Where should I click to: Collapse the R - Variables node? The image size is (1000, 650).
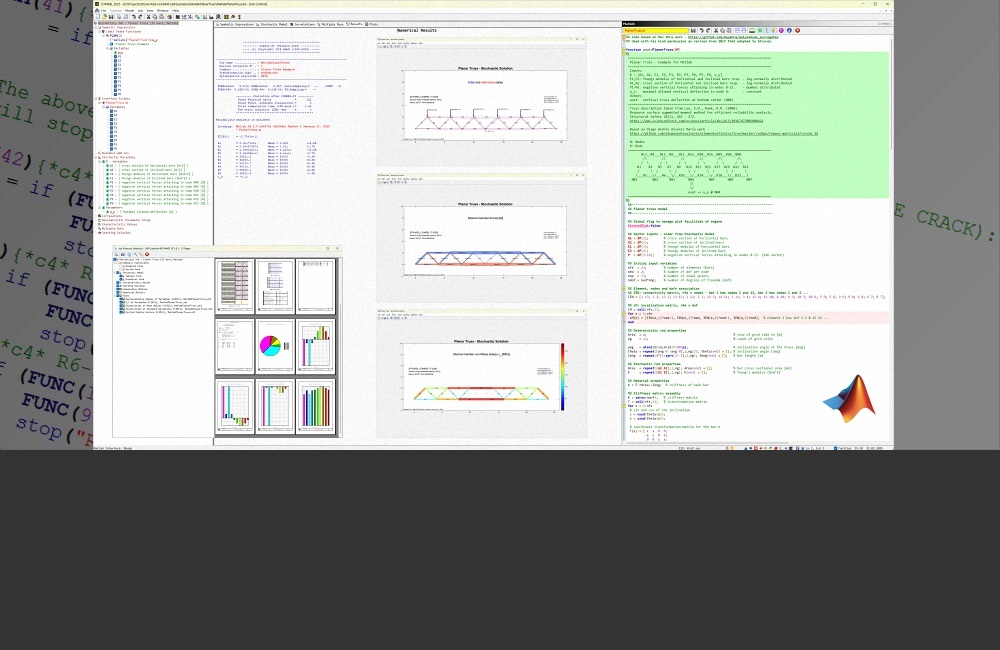pos(99,161)
